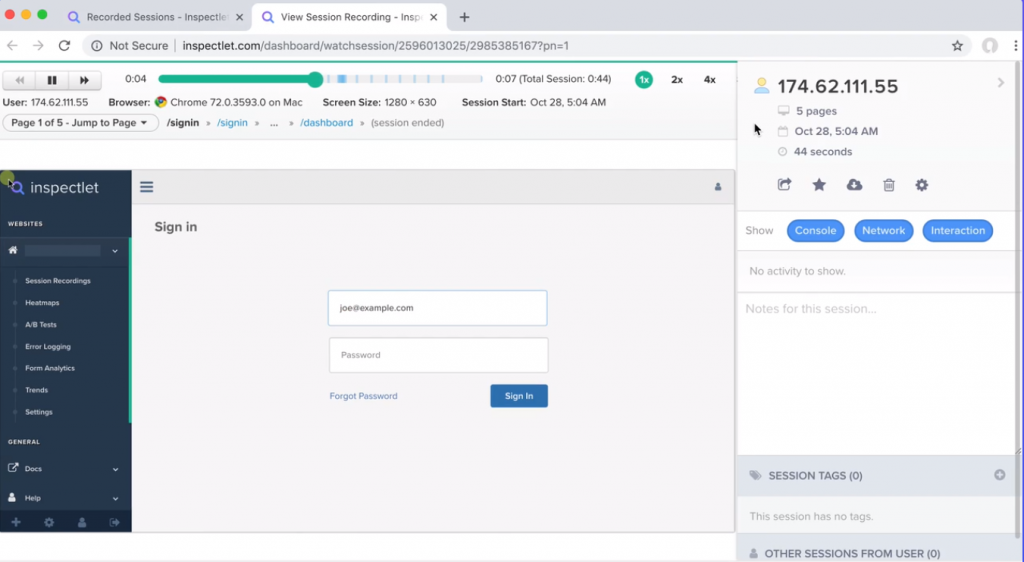Download the session via cloud icon

(854, 185)
